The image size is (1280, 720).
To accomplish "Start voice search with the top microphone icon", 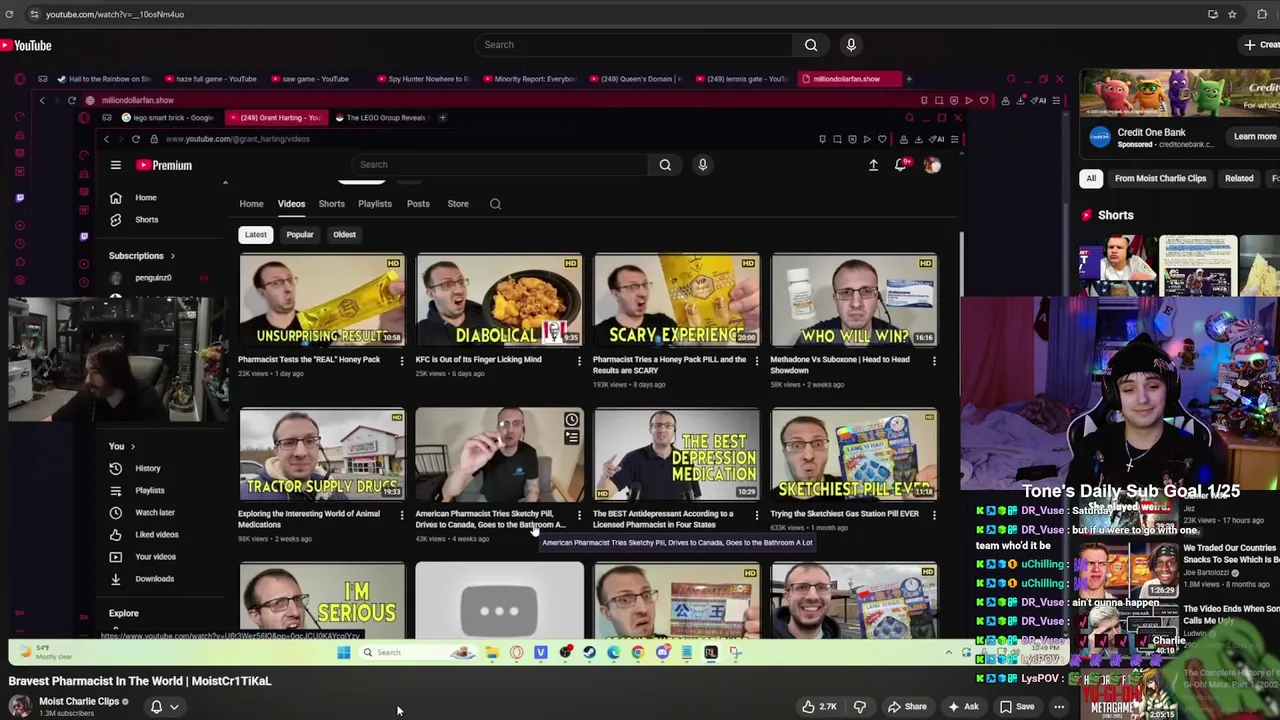I will tap(851, 45).
